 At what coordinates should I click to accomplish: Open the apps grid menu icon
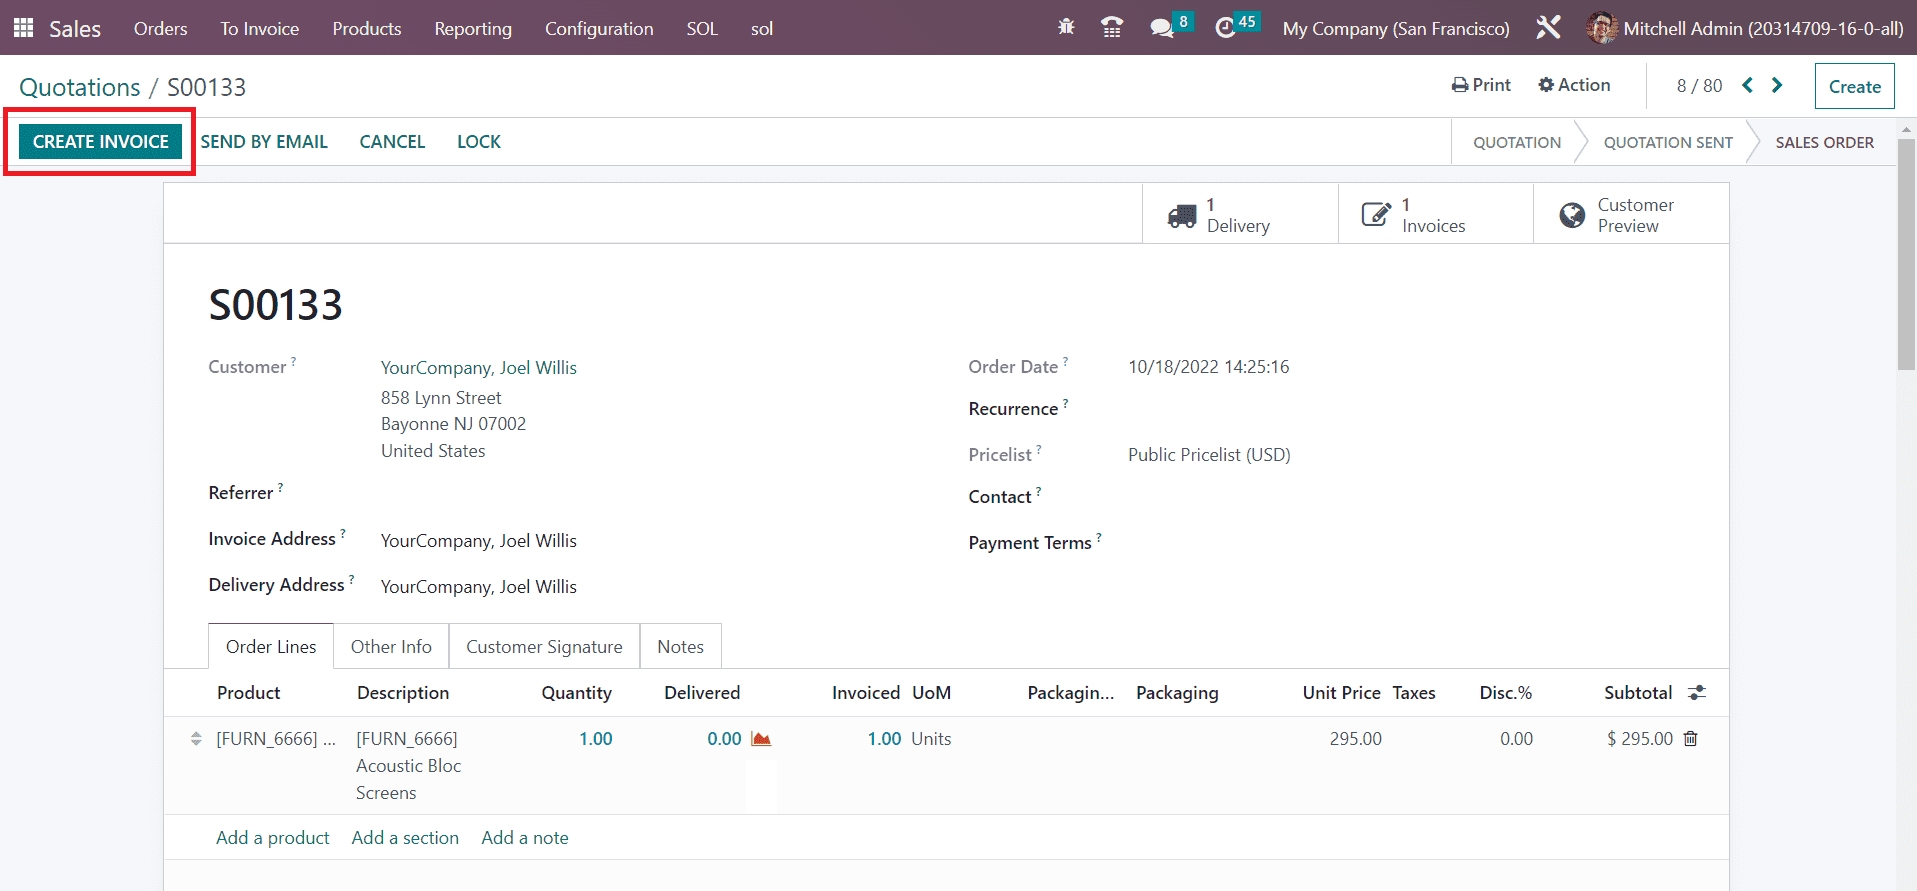coord(23,28)
